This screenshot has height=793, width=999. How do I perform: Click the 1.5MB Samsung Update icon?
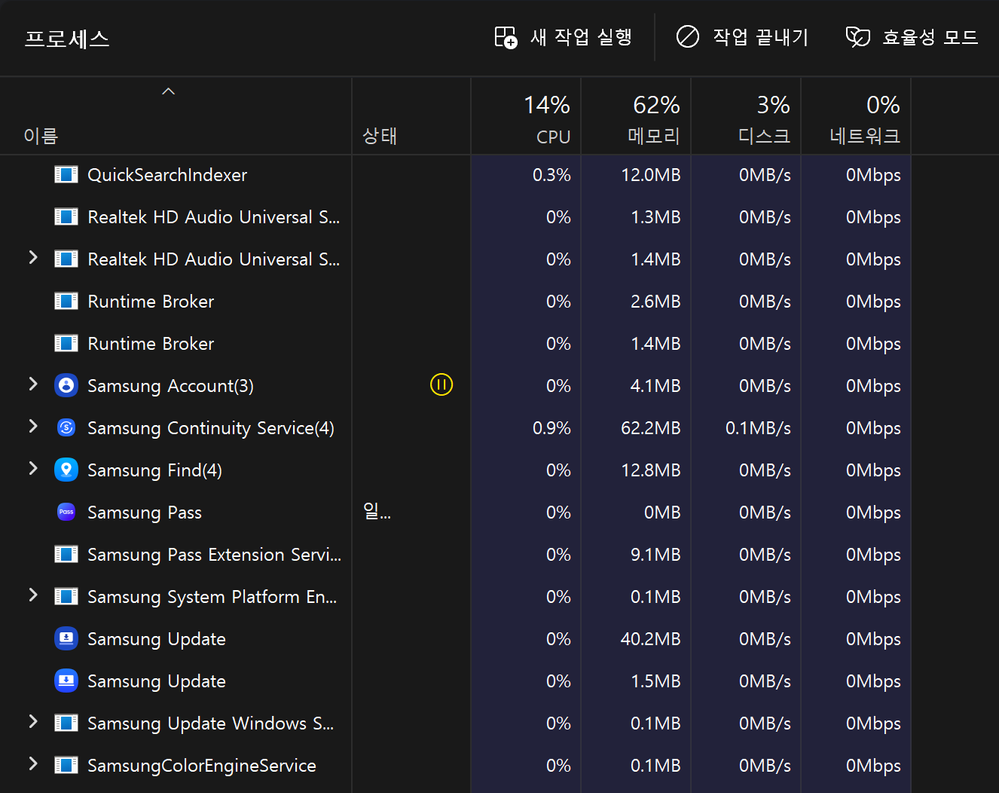66,681
